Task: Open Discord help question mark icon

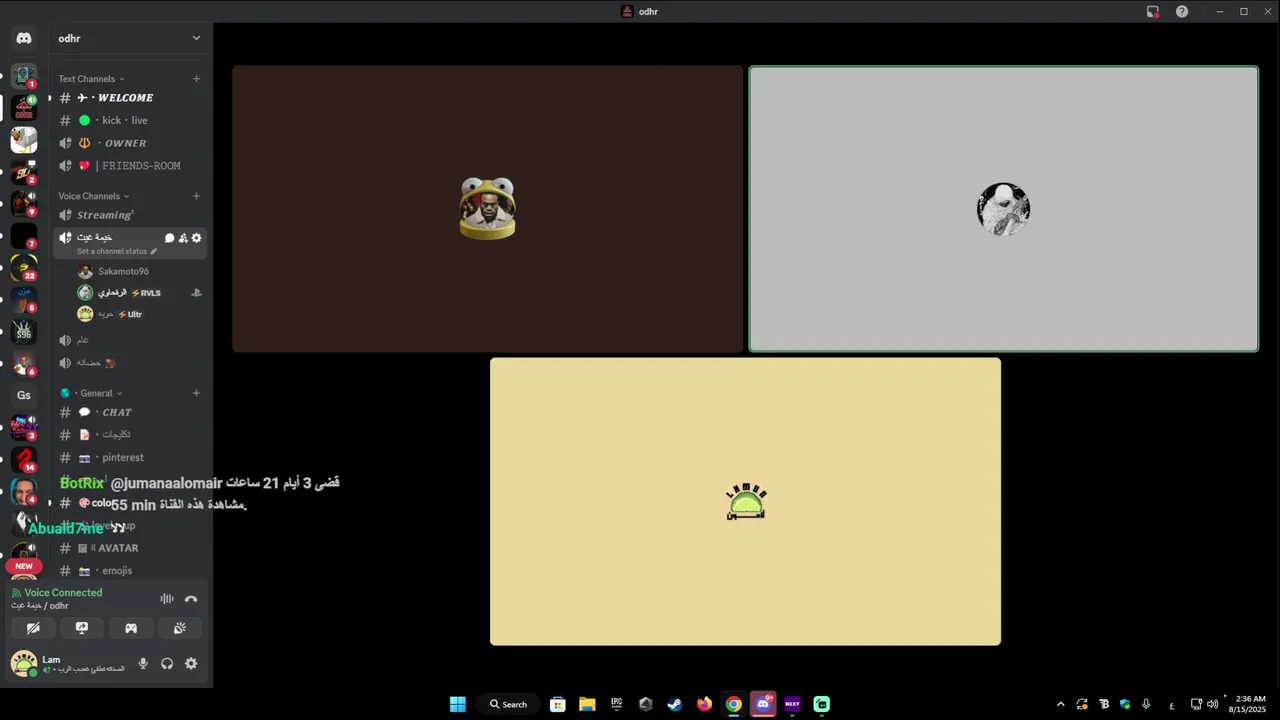Action: [1182, 12]
